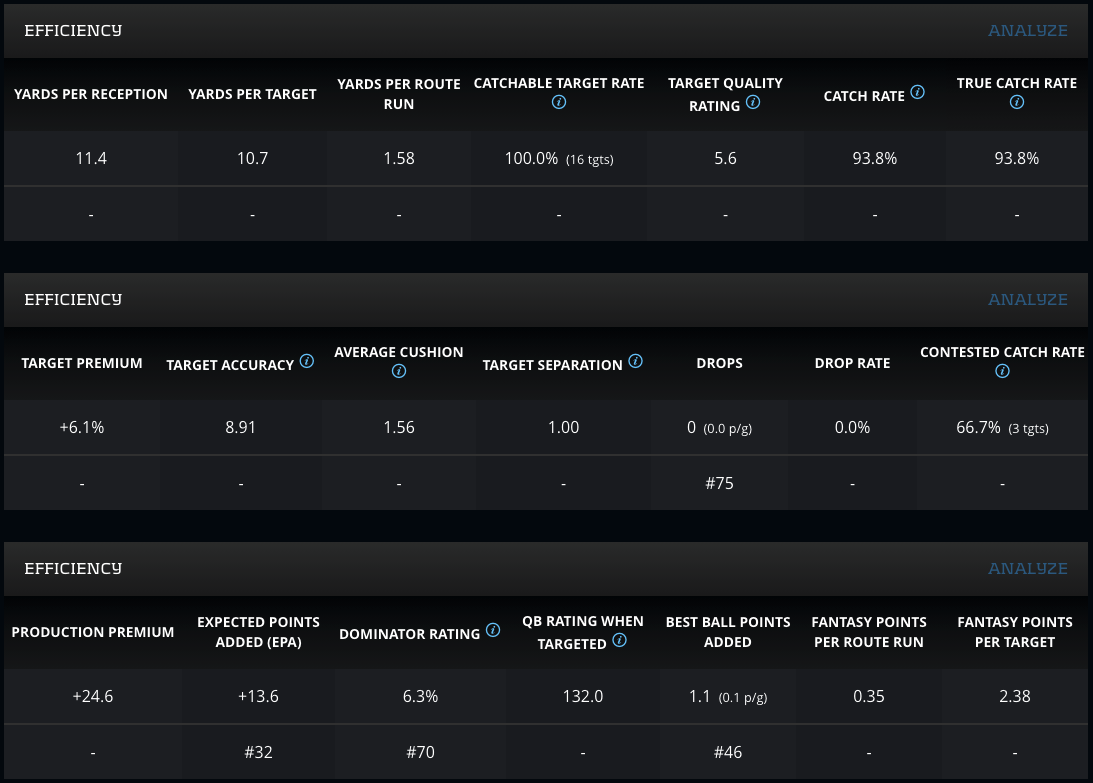This screenshot has width=1093, height=783.
Task: Open the Average Cushion info icon
Action: click(x=399, y=372)
